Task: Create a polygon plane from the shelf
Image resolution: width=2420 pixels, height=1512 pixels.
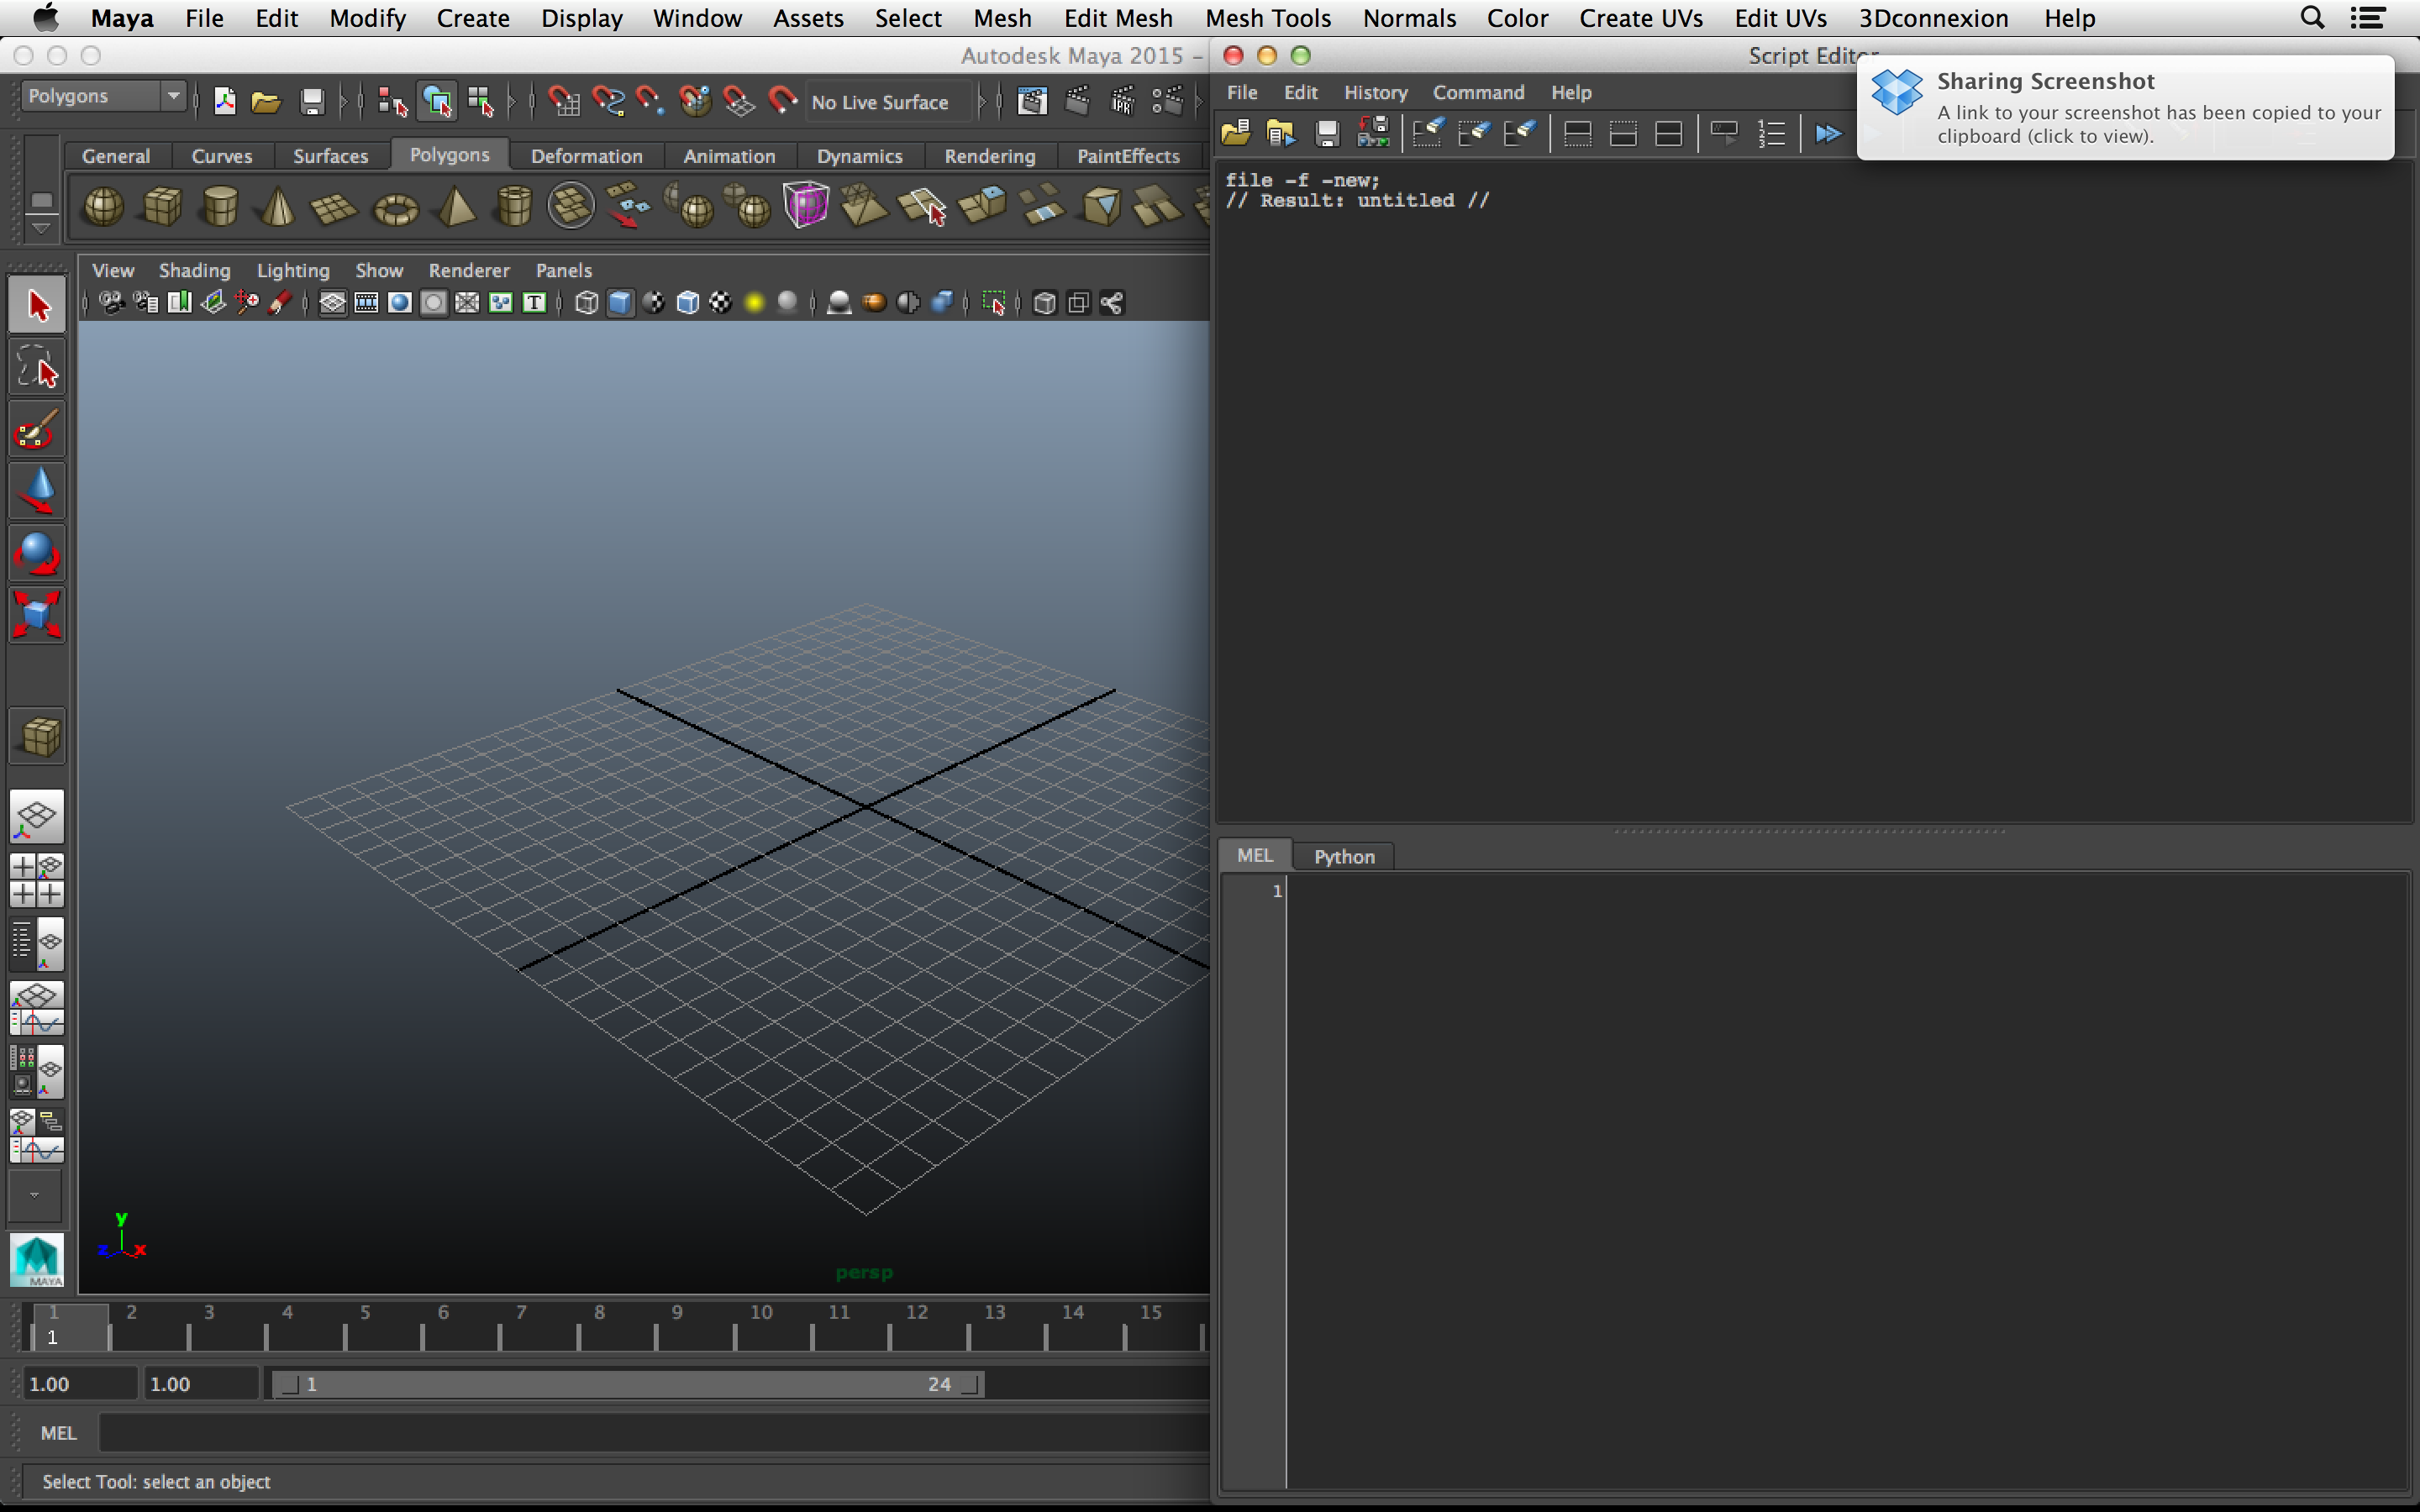Action: [x=334, y=208]
